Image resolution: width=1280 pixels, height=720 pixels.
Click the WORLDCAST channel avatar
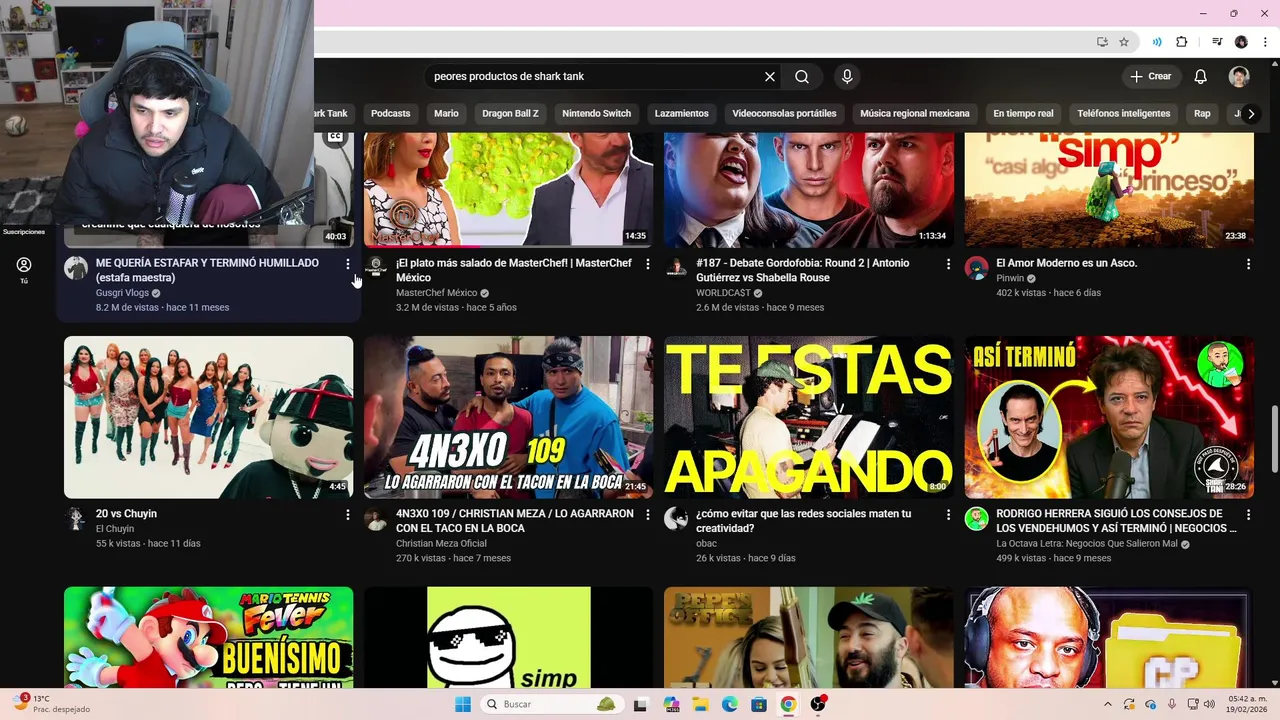point(676,268)
